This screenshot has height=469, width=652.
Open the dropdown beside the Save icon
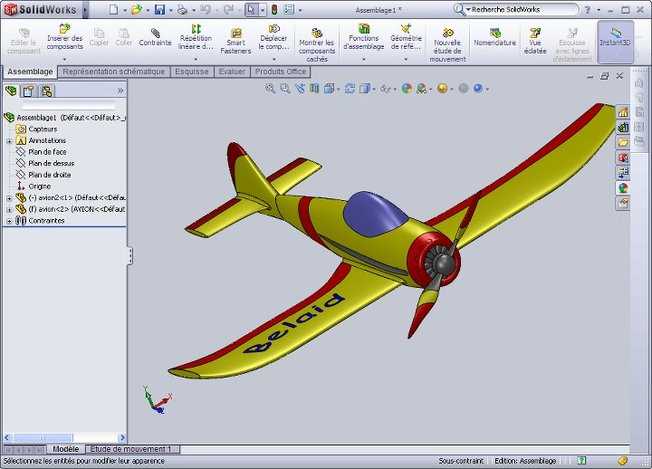[170, 10]
